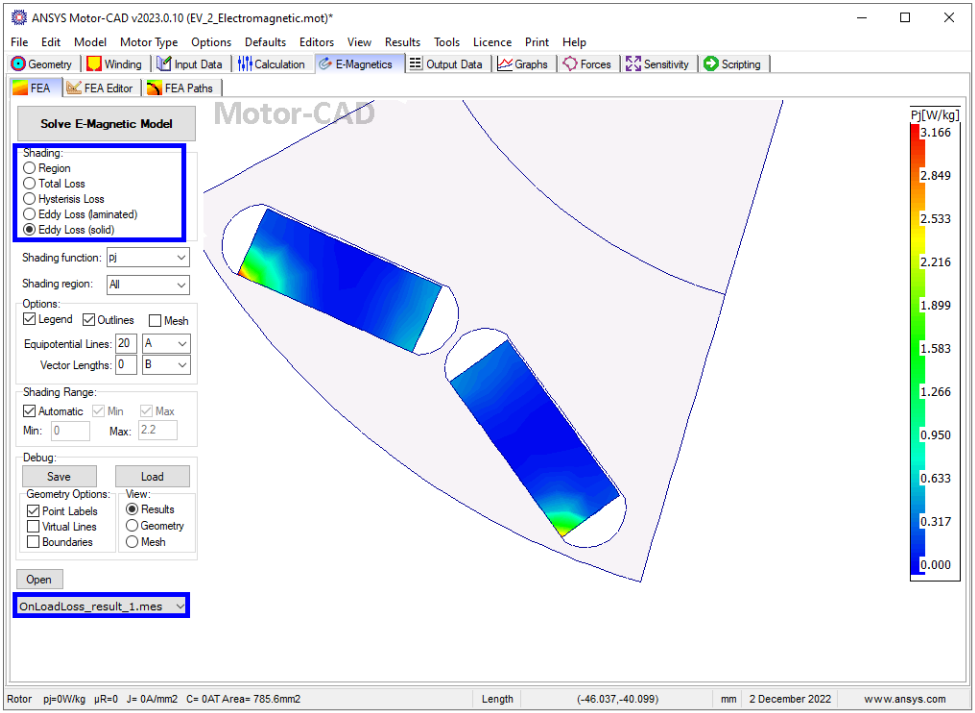Viewport: 975px width, 713px height.
Task: Click the Input Data tab icon
Action: pos(164,63)
